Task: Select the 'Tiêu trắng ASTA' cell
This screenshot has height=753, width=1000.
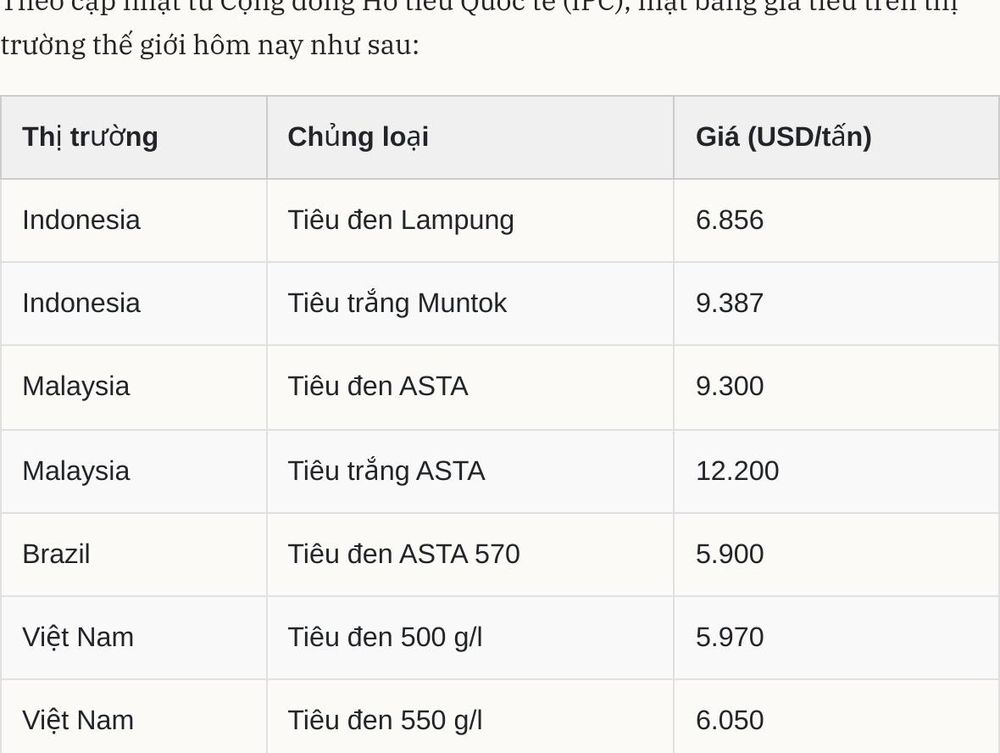Action: [x=470, y=471]
